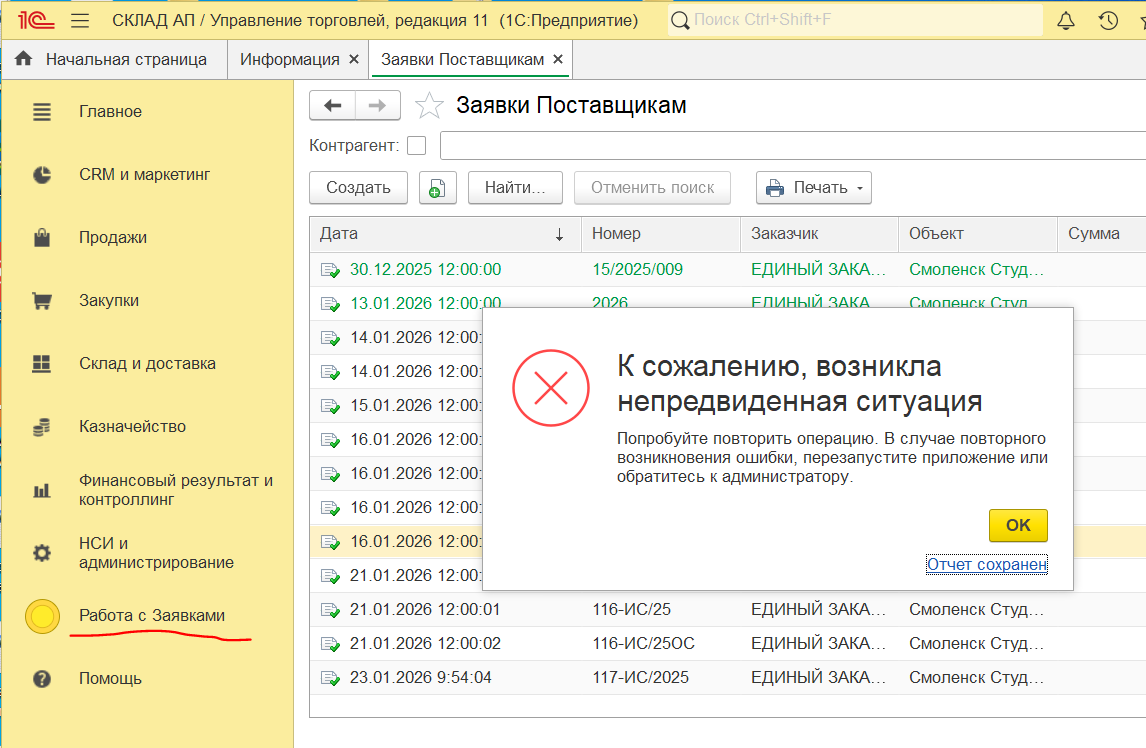This screenshot has width=1146, height=748.
Task: Add Заявки Поставщикам to favorites star
Action: [x=429, y=105]
